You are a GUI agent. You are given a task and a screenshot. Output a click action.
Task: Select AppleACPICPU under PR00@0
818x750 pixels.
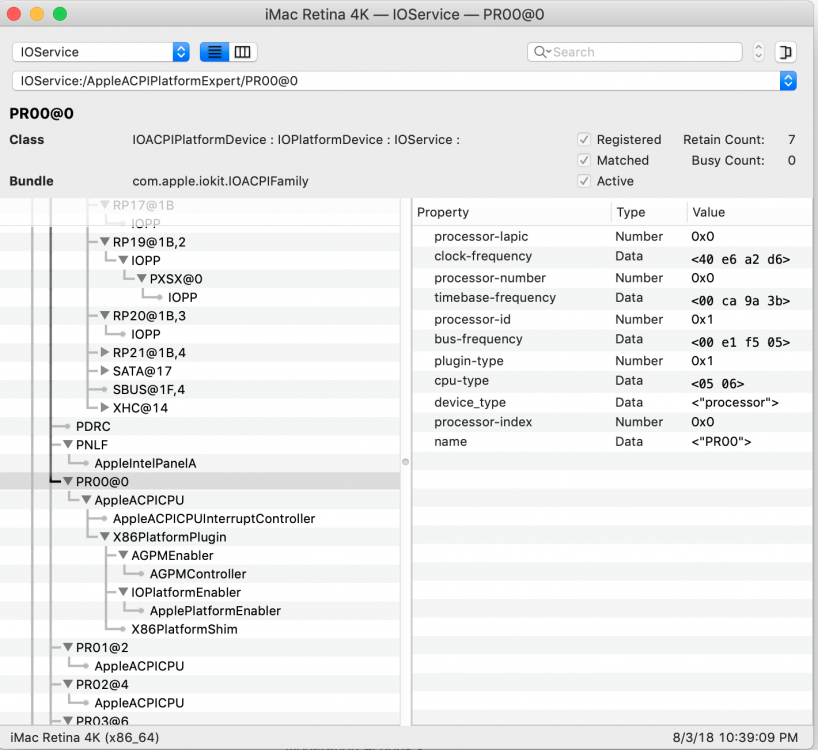click(139, 500)
